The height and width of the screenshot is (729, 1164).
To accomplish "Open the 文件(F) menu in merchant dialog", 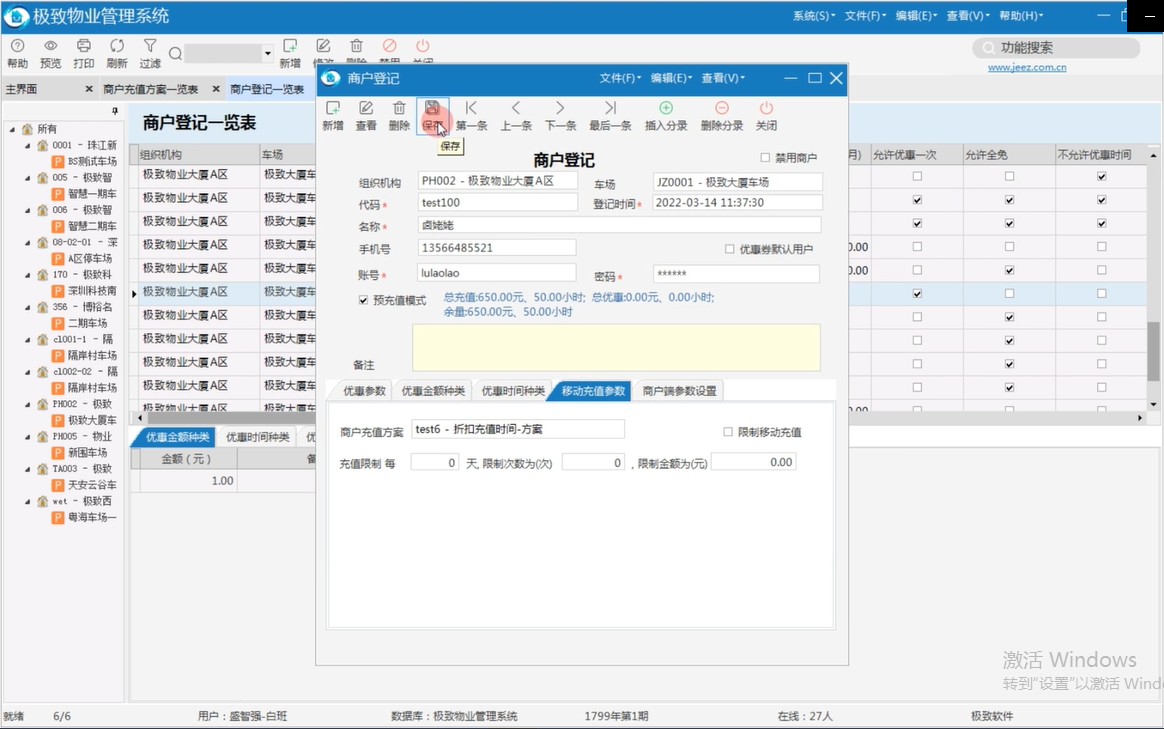I will pyautogui.click(x=620, y=78).
